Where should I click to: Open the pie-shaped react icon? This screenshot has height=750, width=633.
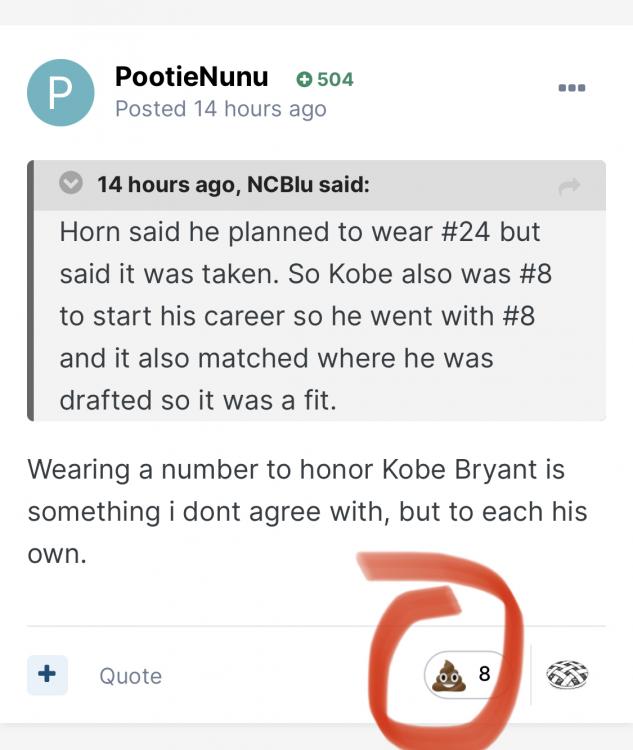568,675
